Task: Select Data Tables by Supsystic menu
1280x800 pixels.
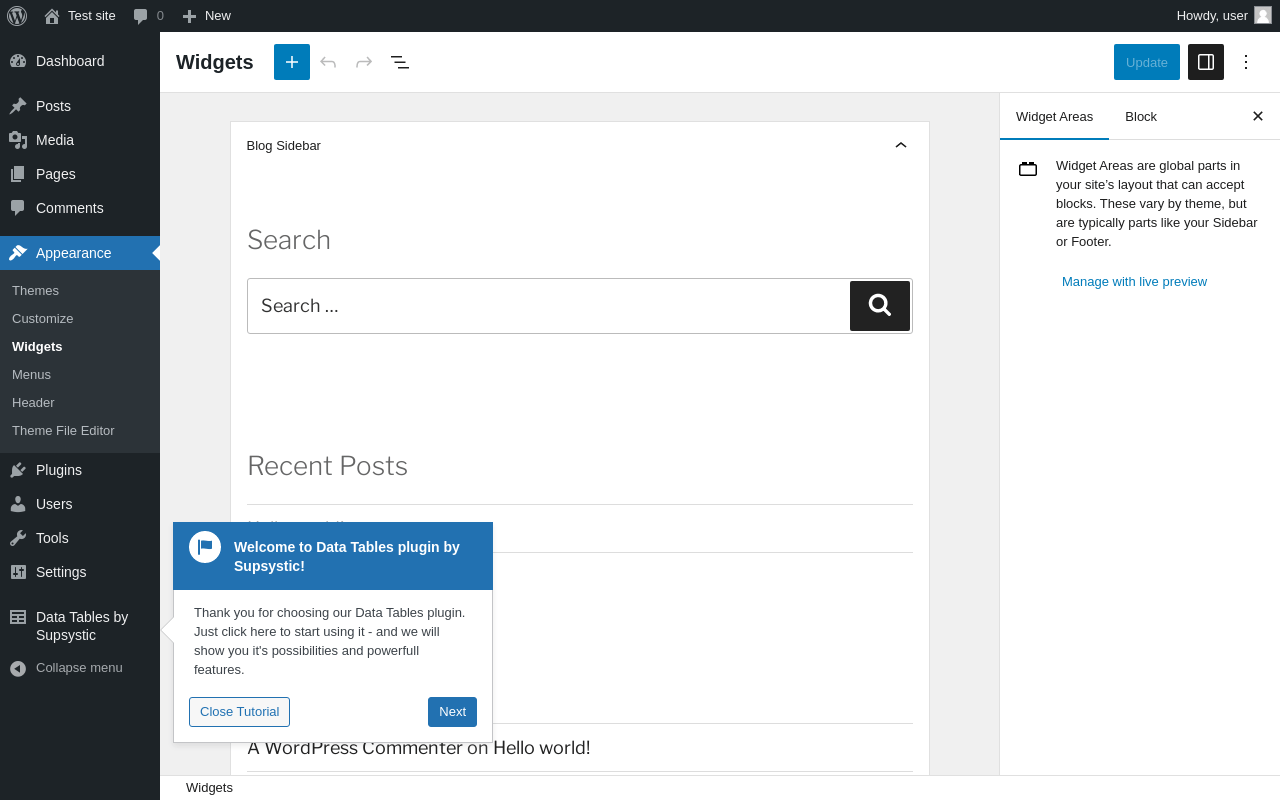Action: tap(80, 626)
